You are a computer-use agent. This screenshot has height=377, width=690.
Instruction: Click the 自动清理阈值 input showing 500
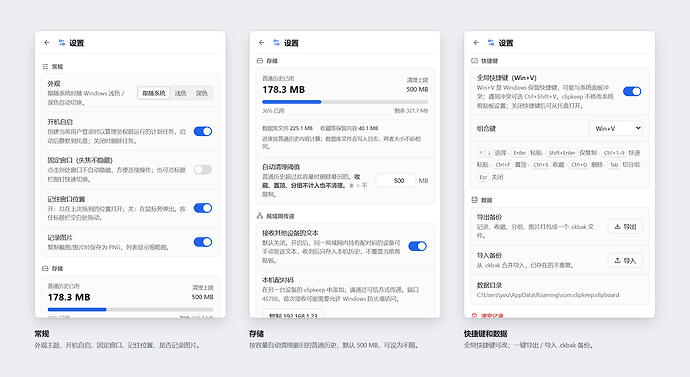click(396, 180)
